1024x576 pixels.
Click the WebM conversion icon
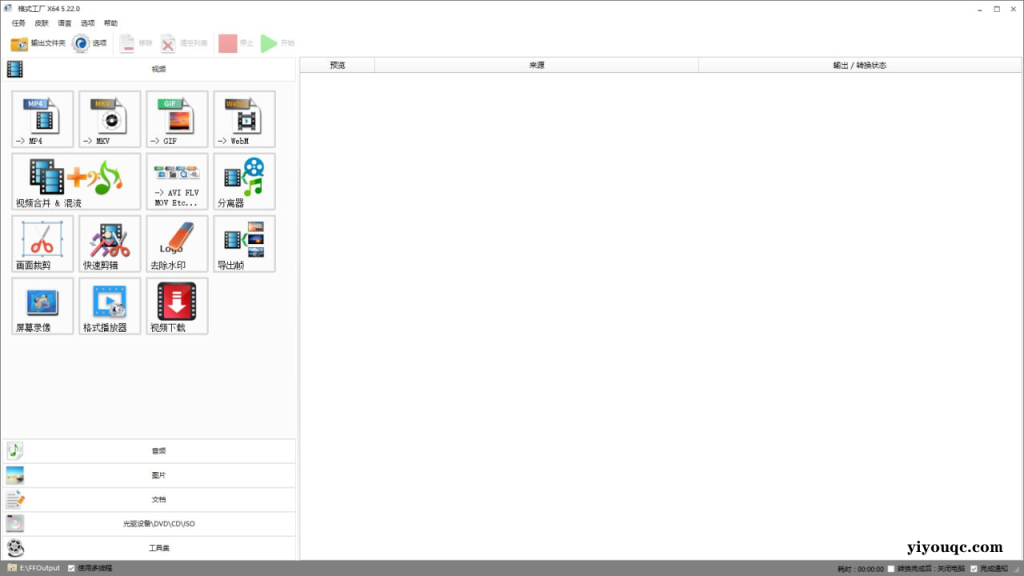click(x=244, y=119)
